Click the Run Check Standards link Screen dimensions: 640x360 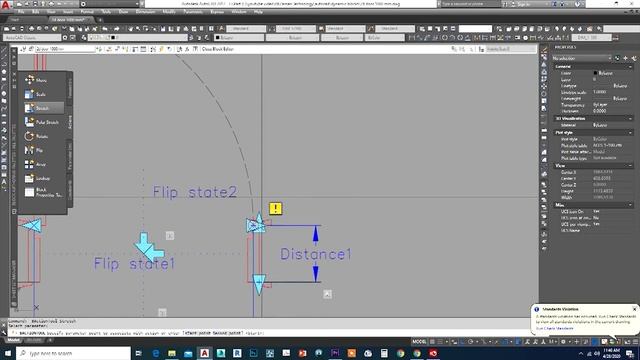[x=554, y=328]
